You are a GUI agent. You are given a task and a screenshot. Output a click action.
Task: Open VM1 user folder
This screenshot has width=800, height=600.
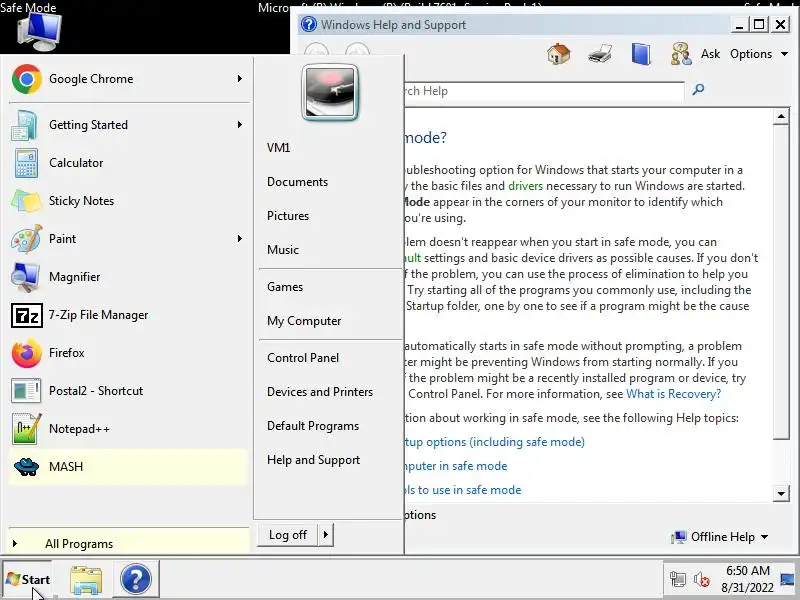pyautogui.click(x=279, y=148)
